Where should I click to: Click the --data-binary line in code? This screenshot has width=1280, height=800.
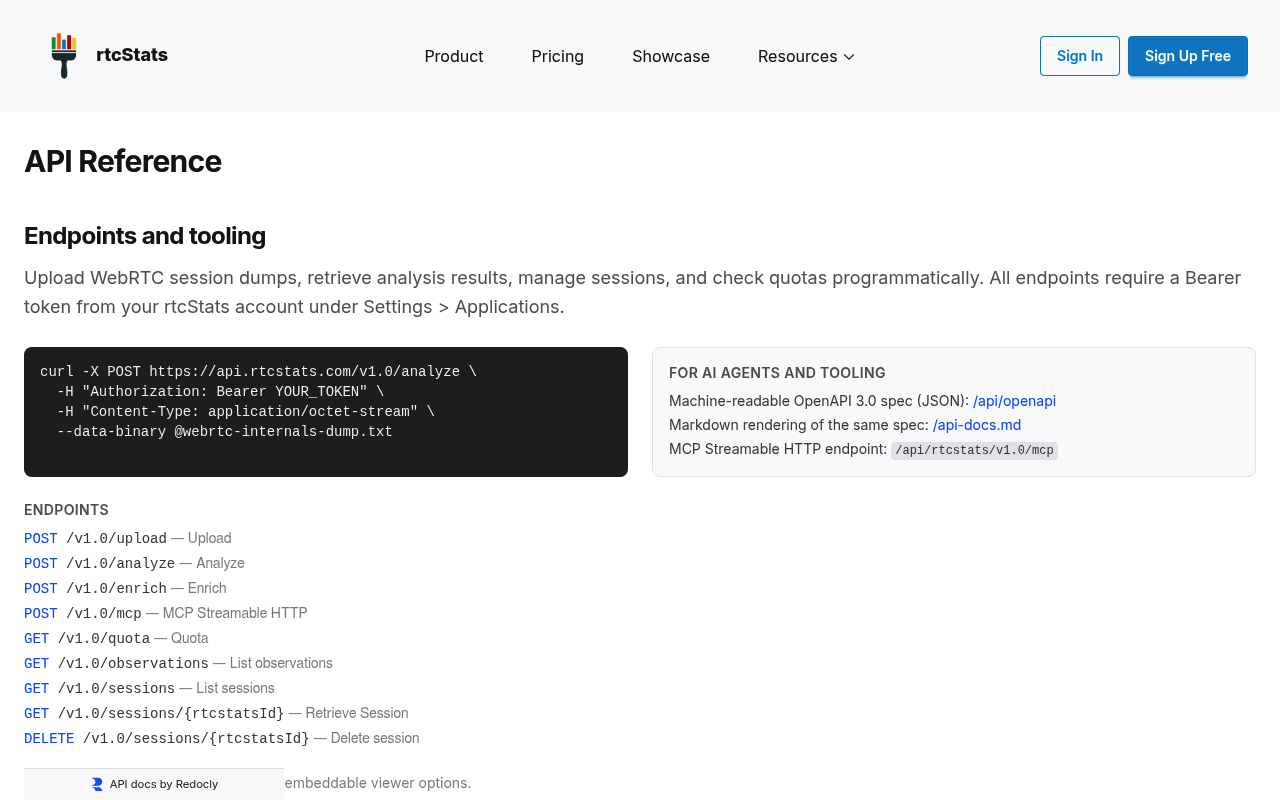(x=225, y=432)
